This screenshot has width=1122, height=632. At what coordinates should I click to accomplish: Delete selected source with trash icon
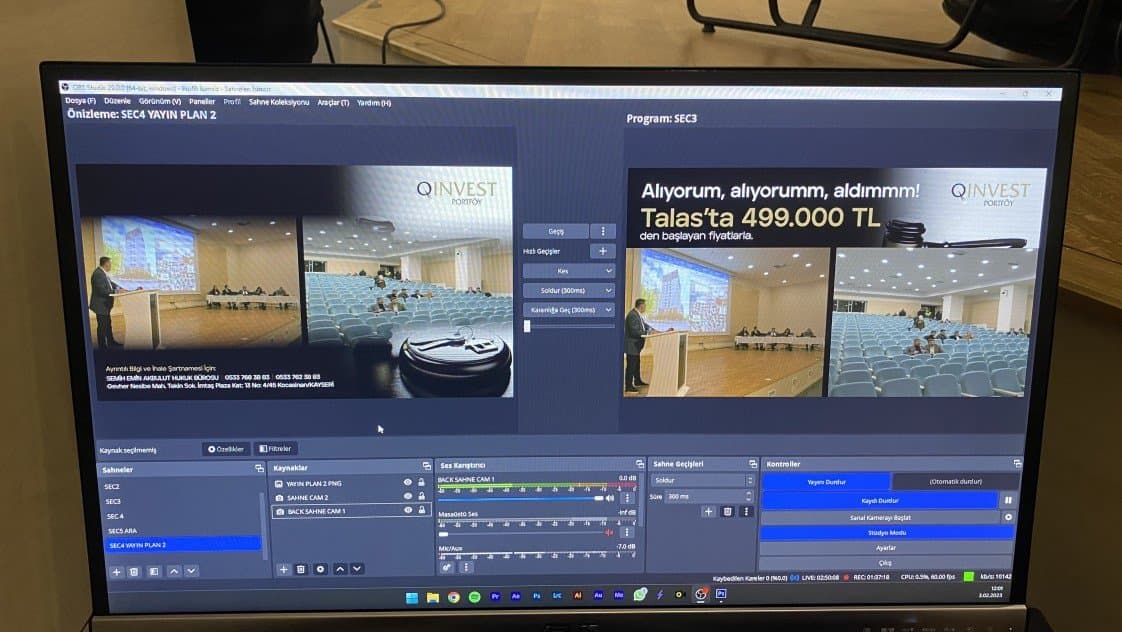tap(301, 569)
